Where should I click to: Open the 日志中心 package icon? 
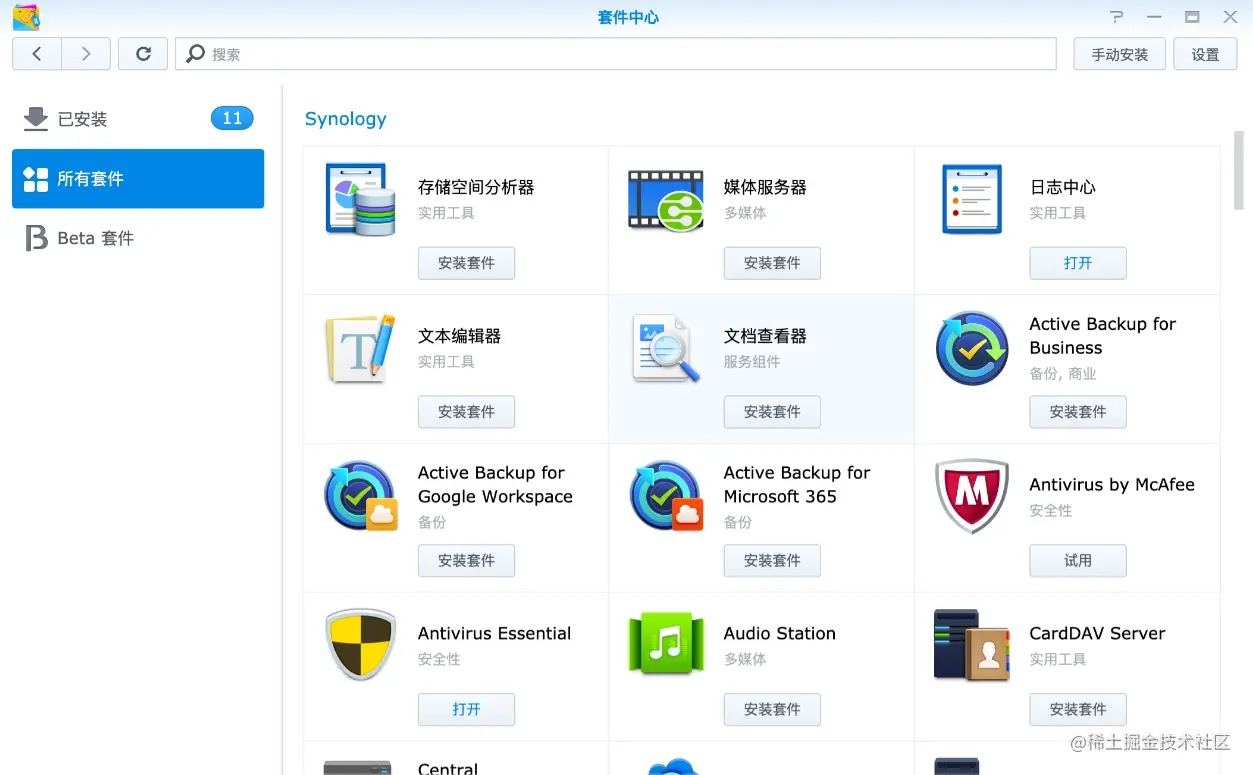tap(971, 199)
